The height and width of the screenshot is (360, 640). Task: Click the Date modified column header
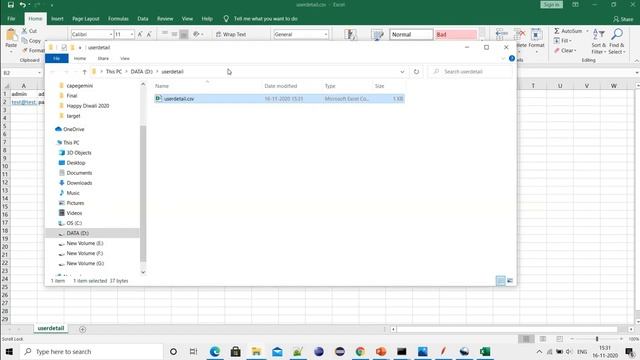pos(280,86)
